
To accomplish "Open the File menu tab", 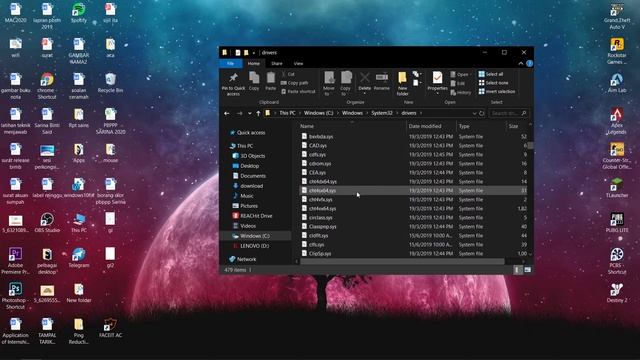I will 231,64.
